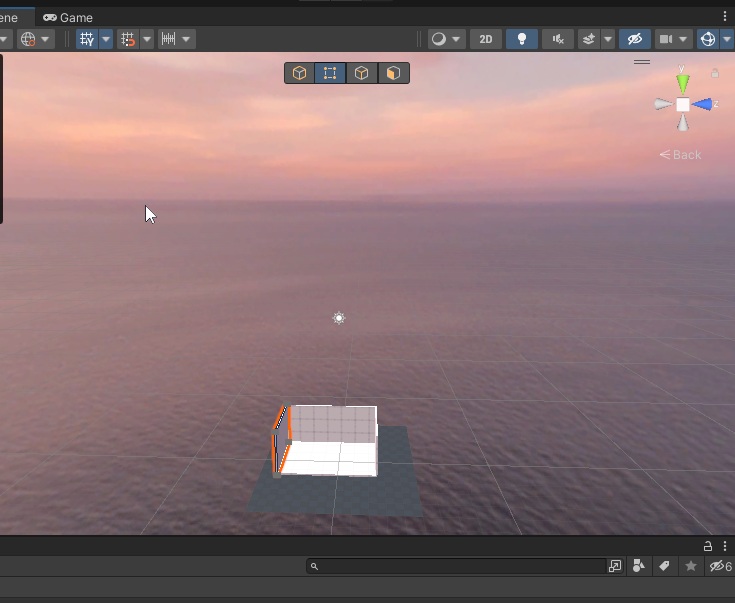Click the Project panel search field
Image resolution: width=735 pixels, height=603 pixels.
[456, 566]
